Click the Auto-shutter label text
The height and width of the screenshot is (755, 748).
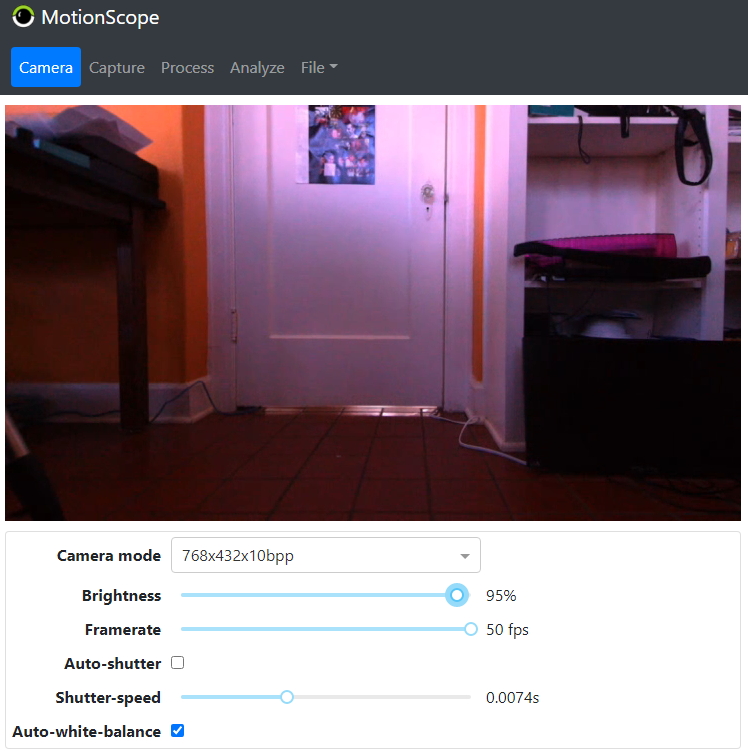click(112, 663)
